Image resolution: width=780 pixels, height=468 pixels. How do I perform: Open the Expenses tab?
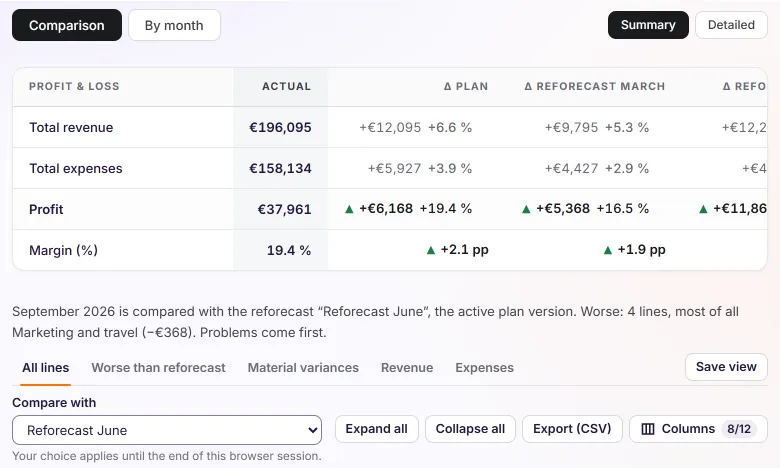485,368
